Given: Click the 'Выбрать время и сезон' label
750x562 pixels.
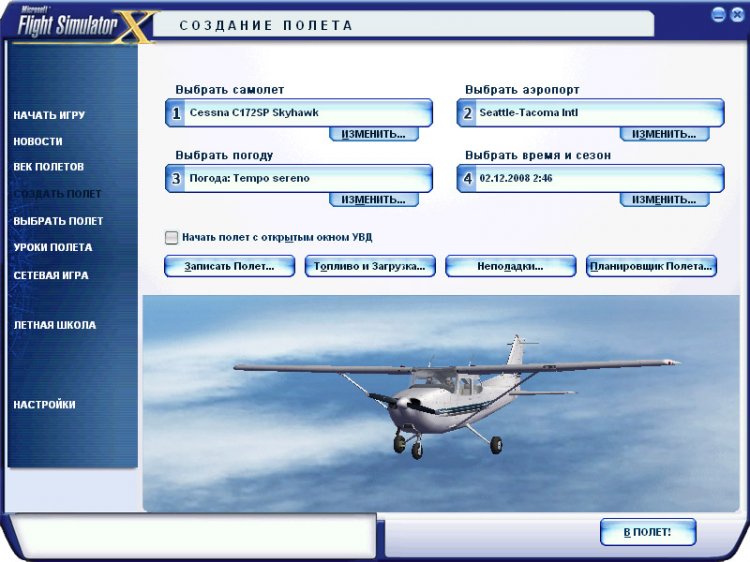Looking at the screenshot, I should [x=538, y=155].
